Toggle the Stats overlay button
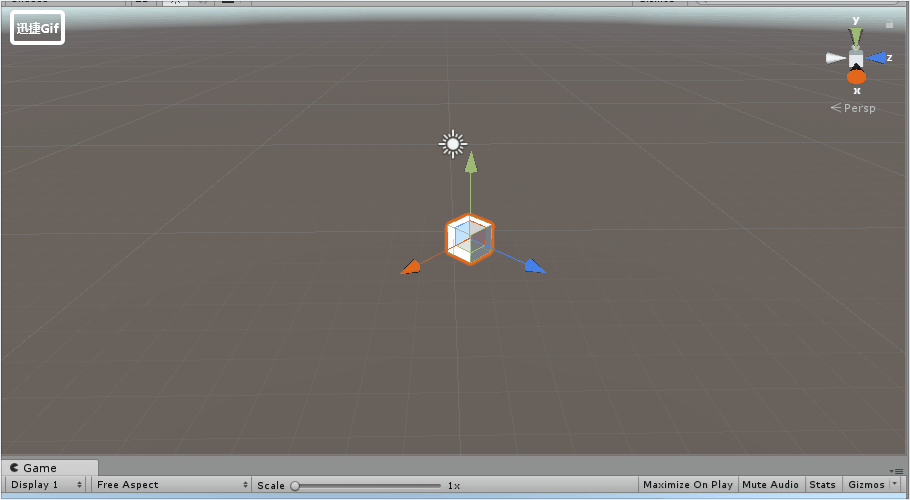 coord(822,484)
